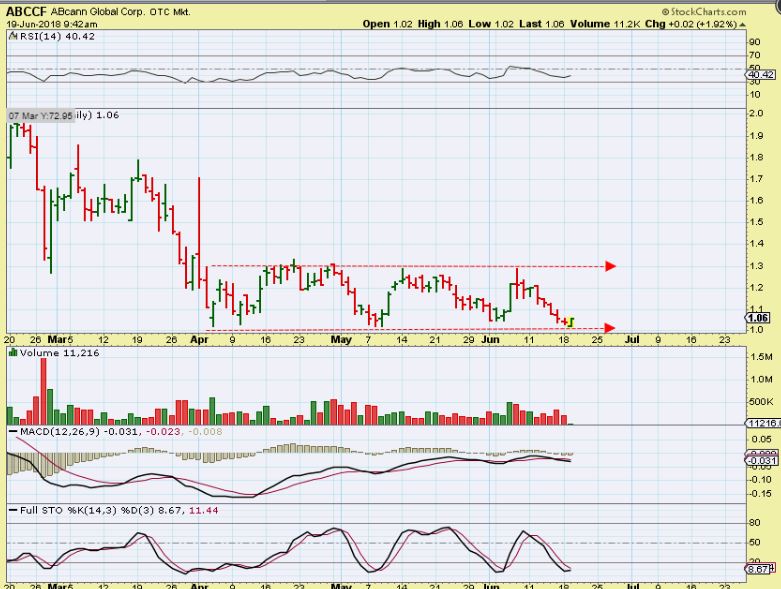Screen dimensions: 781x589
Task: Click the 40.42 RSI value tag
Action: (x=762, y=75)
